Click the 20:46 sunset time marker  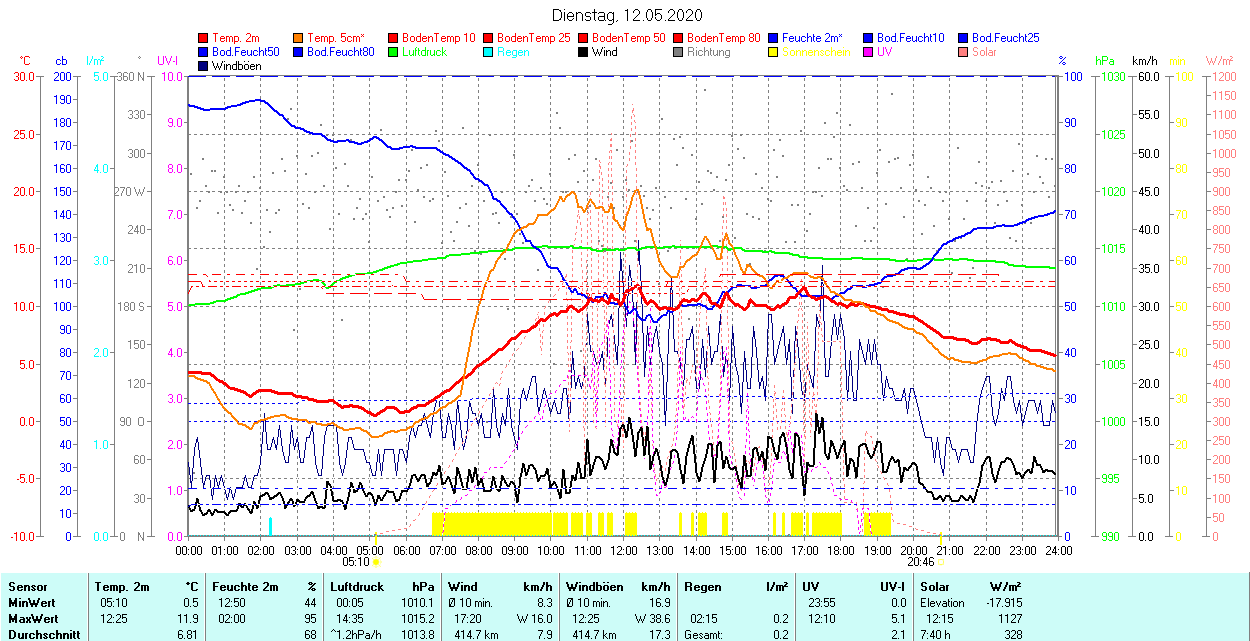click(x=920, y=562)
